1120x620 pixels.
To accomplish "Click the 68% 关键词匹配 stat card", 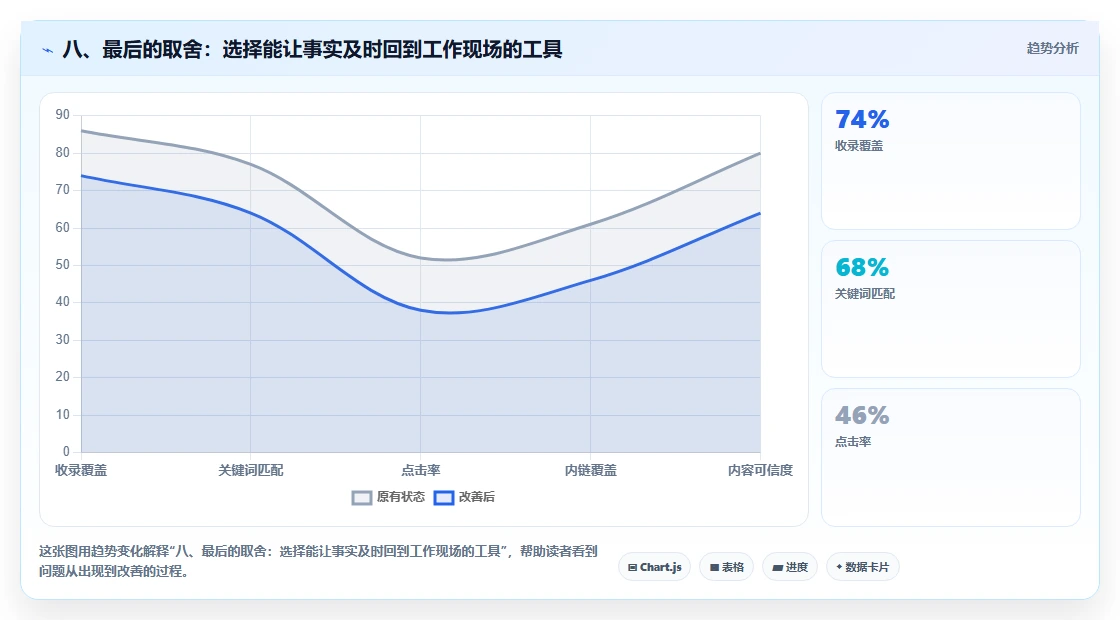I will coord(951,309).
